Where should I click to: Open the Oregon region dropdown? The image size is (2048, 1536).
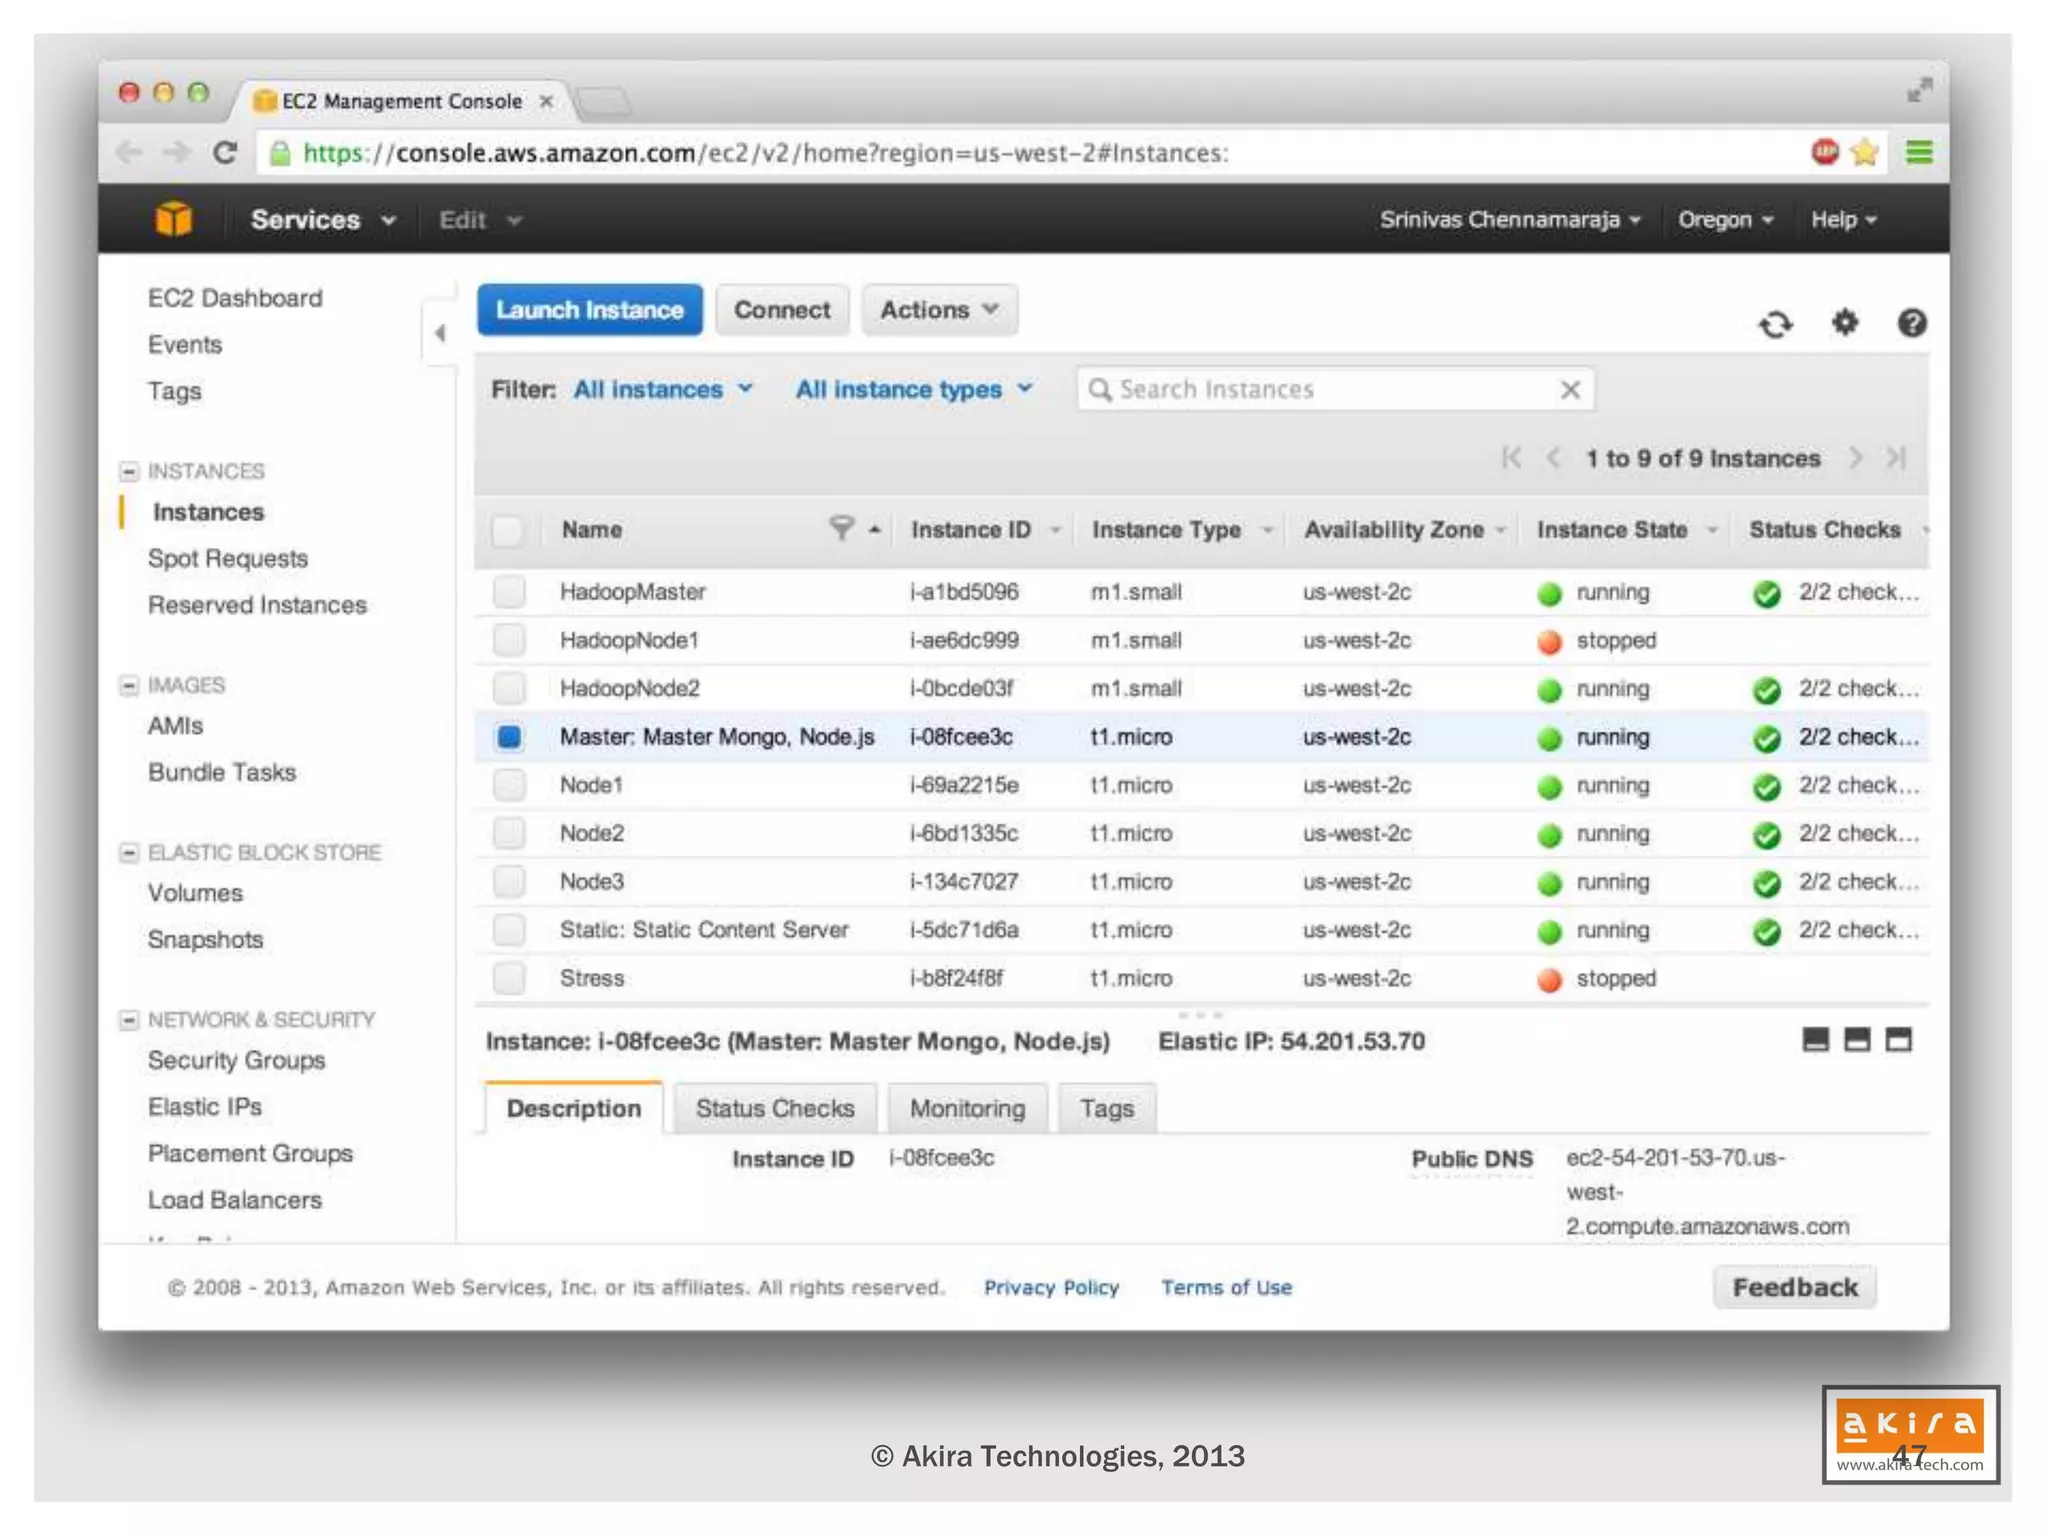point(1725,220)
